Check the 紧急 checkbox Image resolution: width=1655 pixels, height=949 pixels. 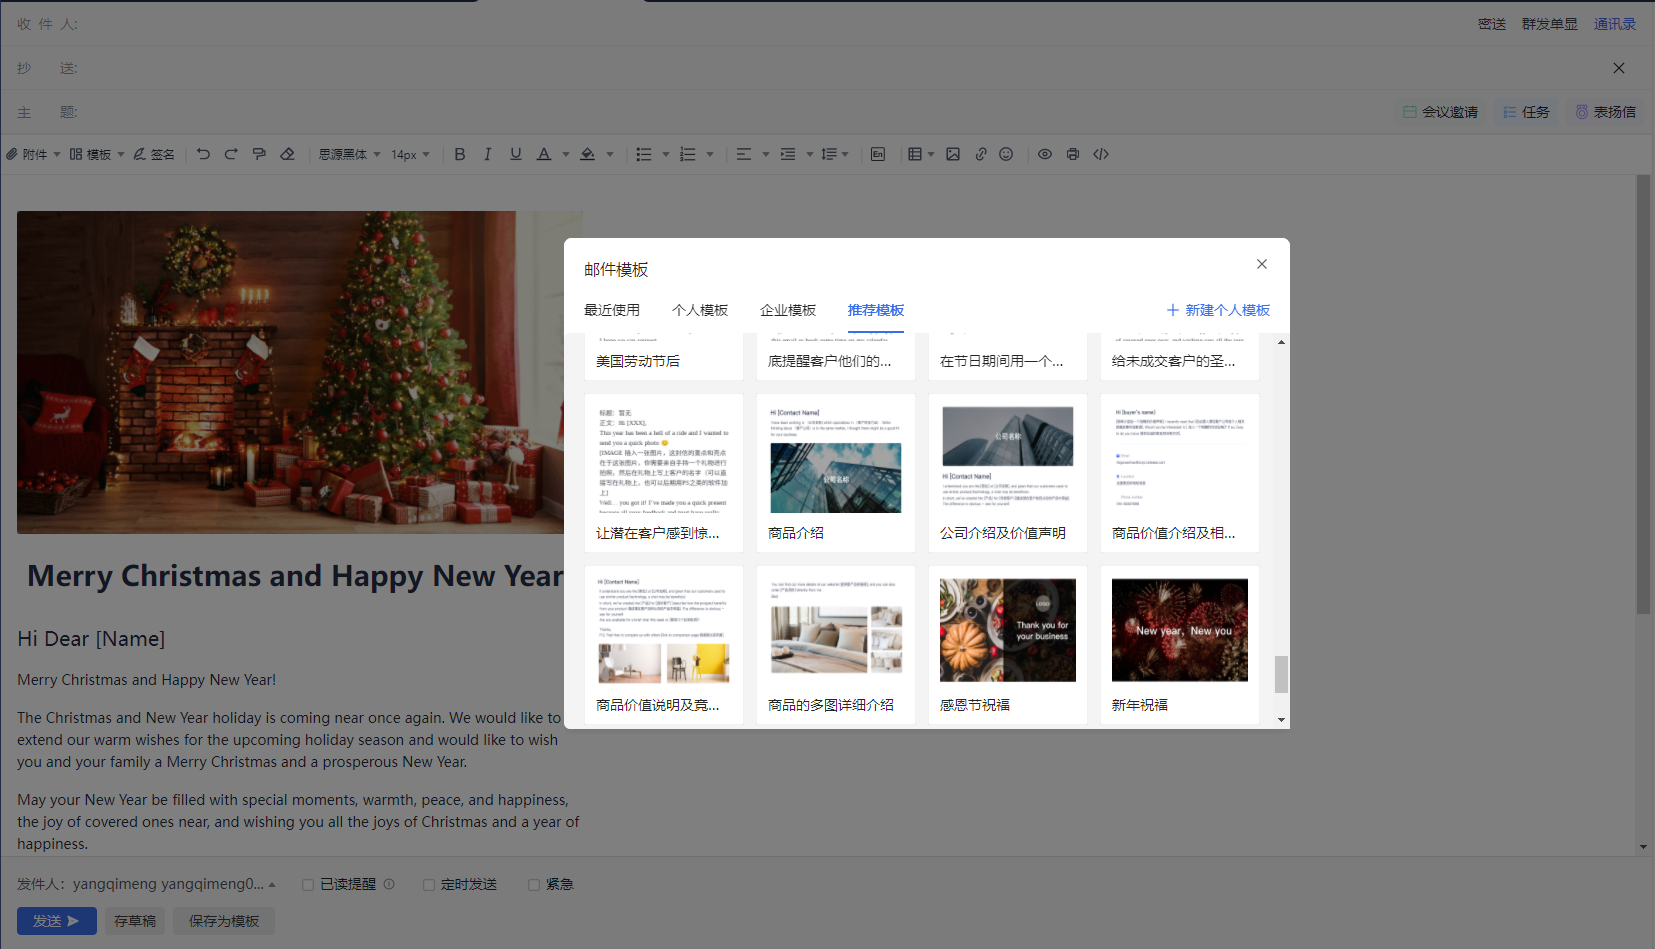click(534, 885)
